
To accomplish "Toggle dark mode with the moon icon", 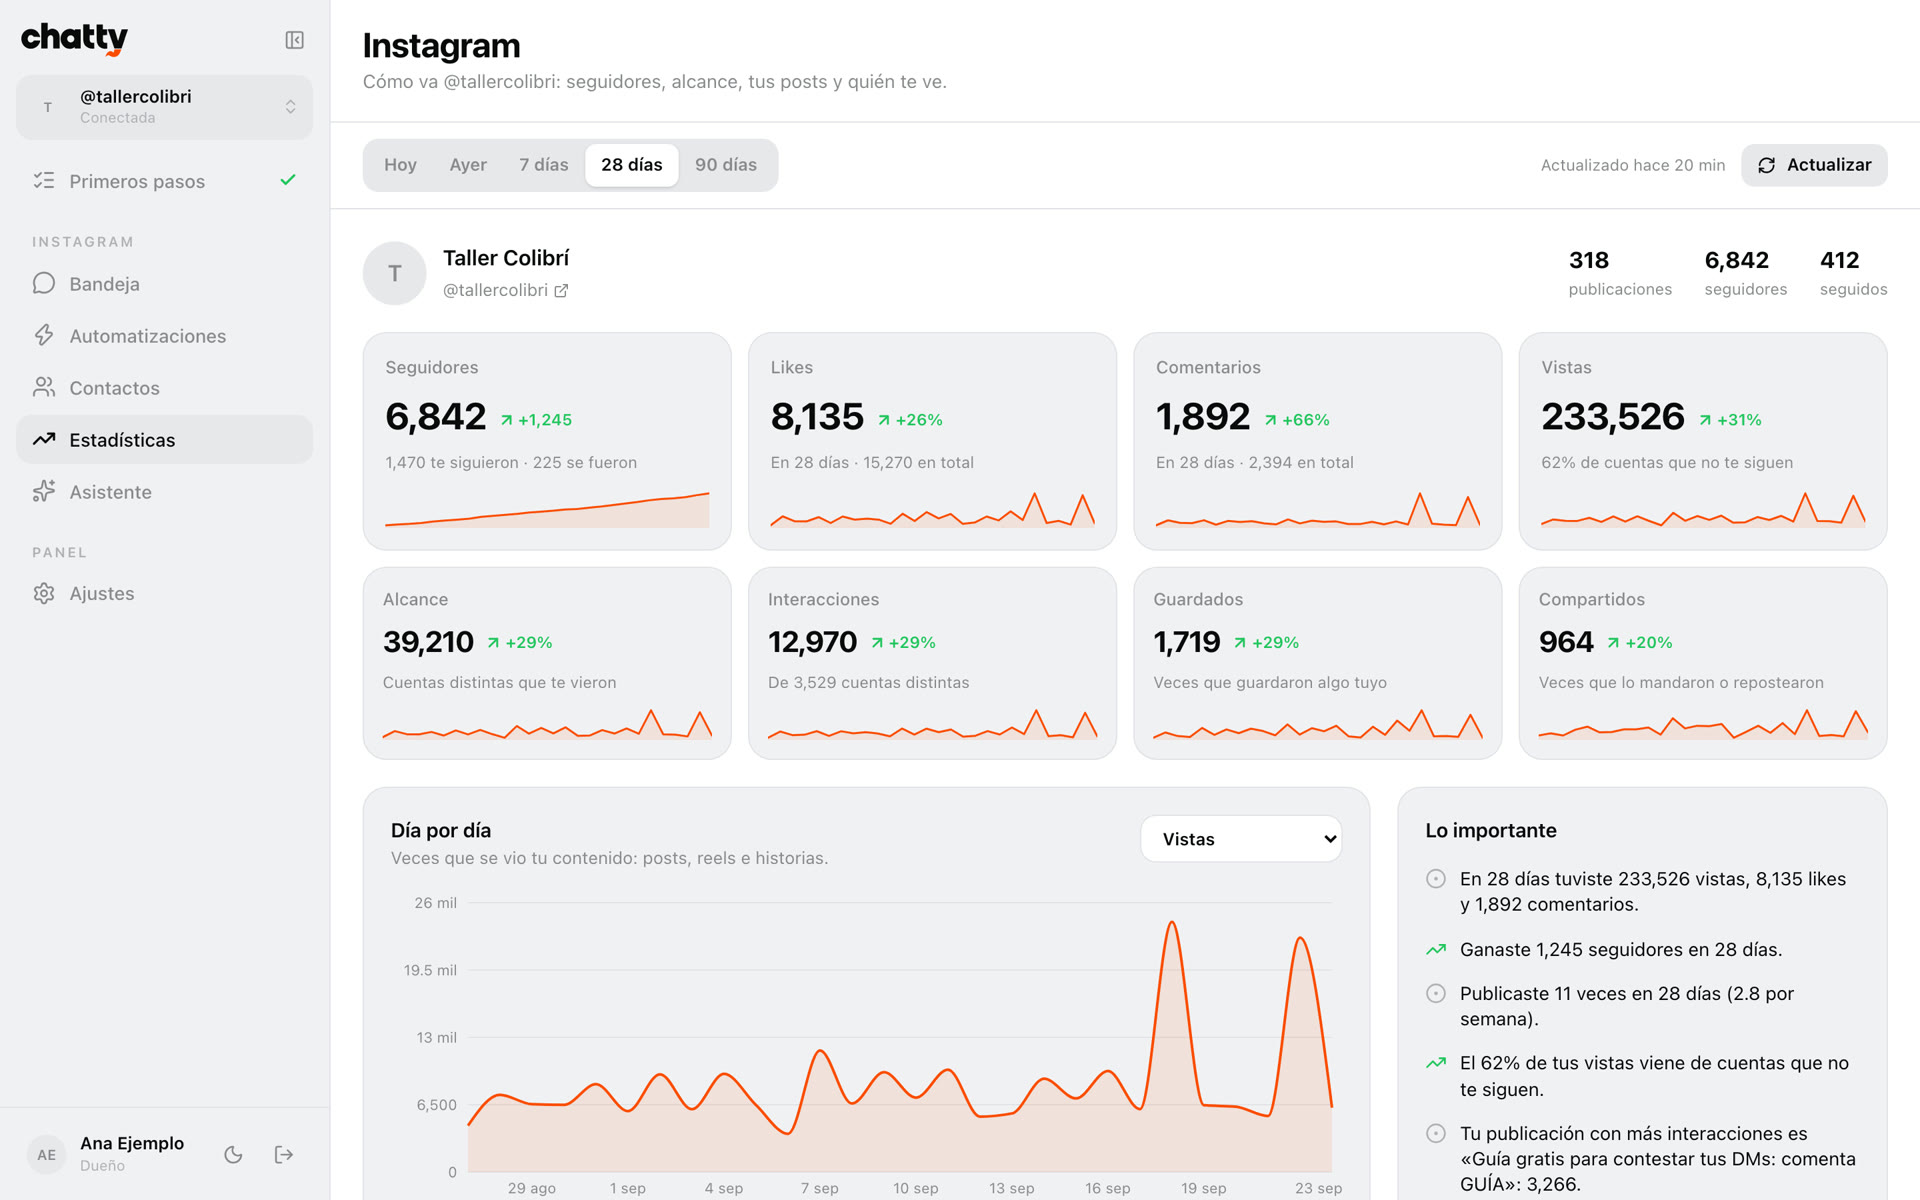I will (x=233, y=1155).
